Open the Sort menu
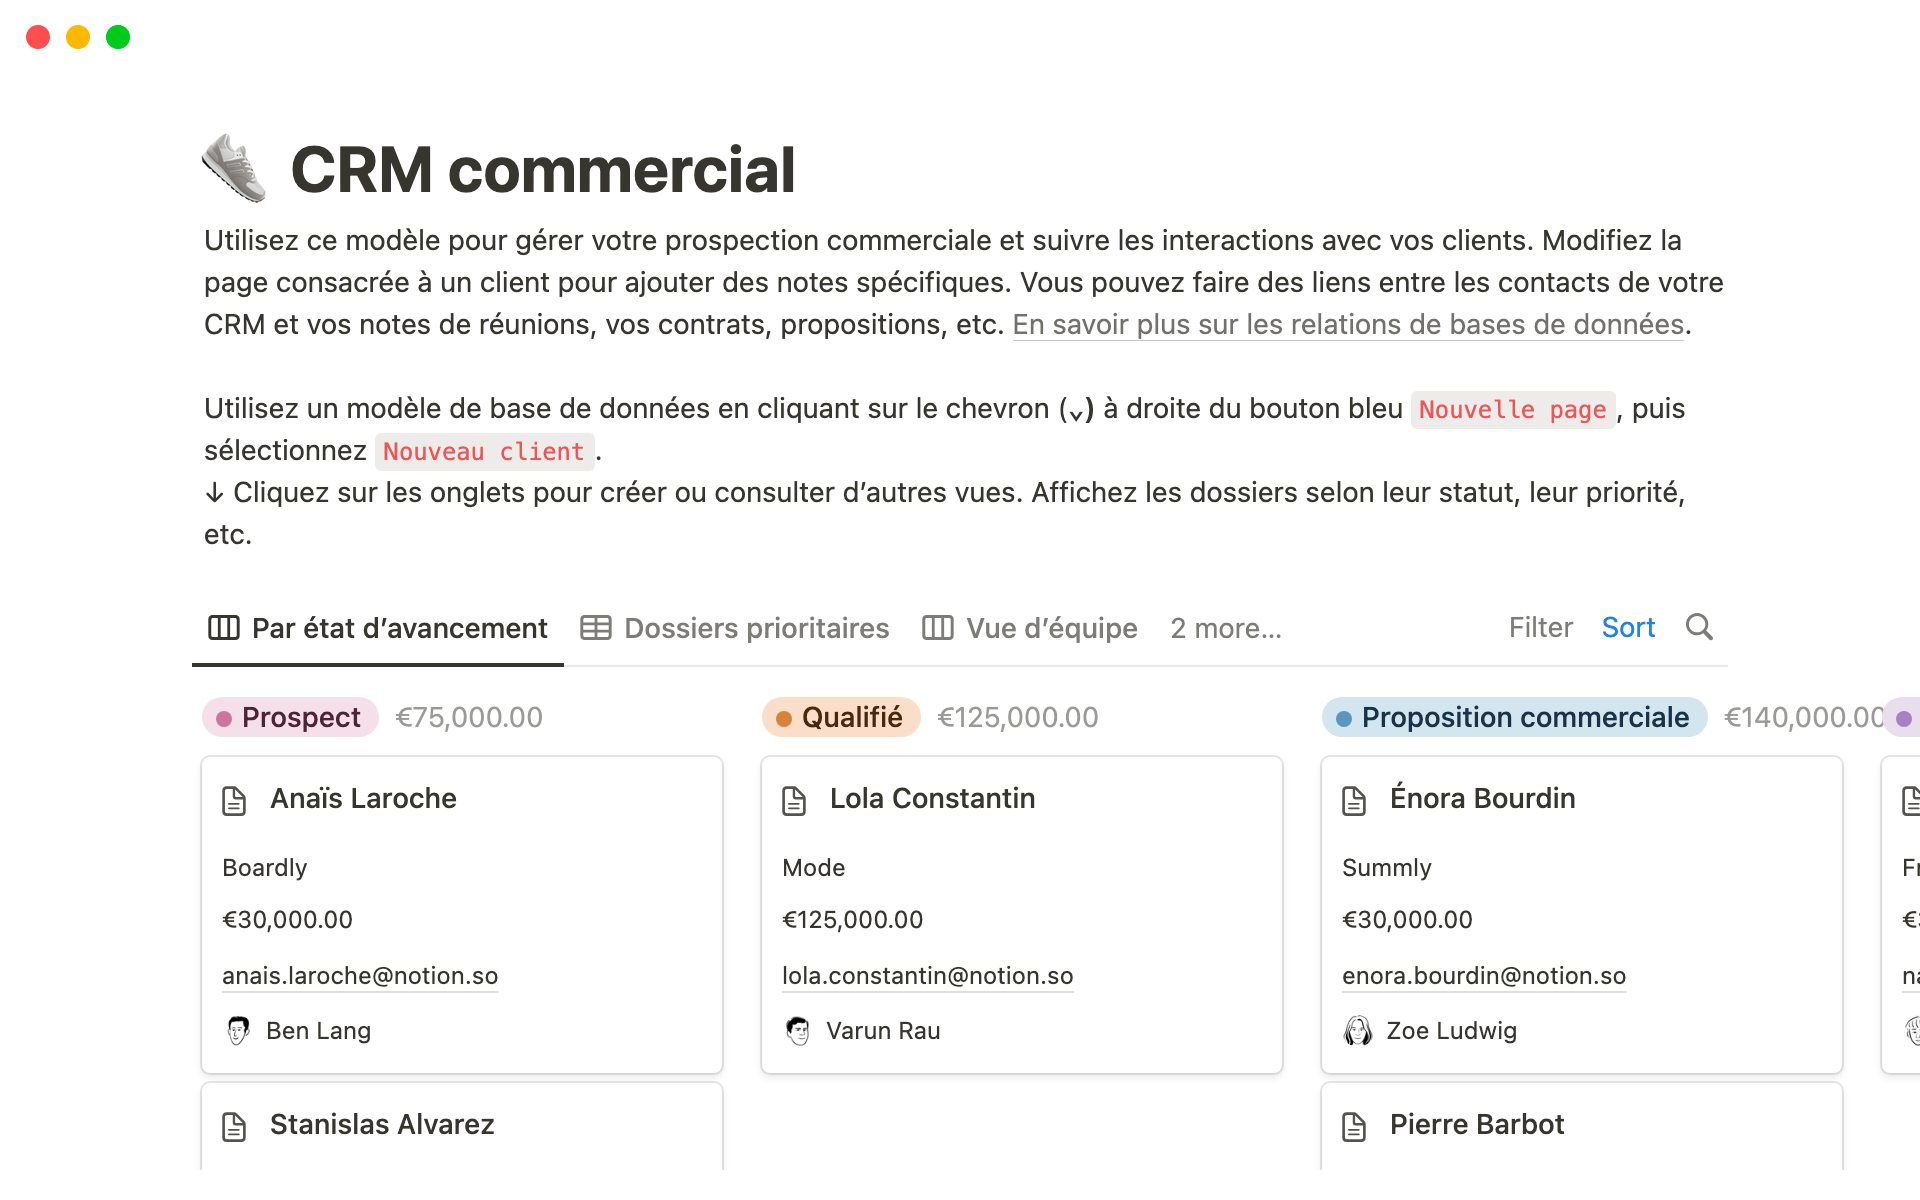This screenshot has height=1200, width=1920. tap(1628, 627)
